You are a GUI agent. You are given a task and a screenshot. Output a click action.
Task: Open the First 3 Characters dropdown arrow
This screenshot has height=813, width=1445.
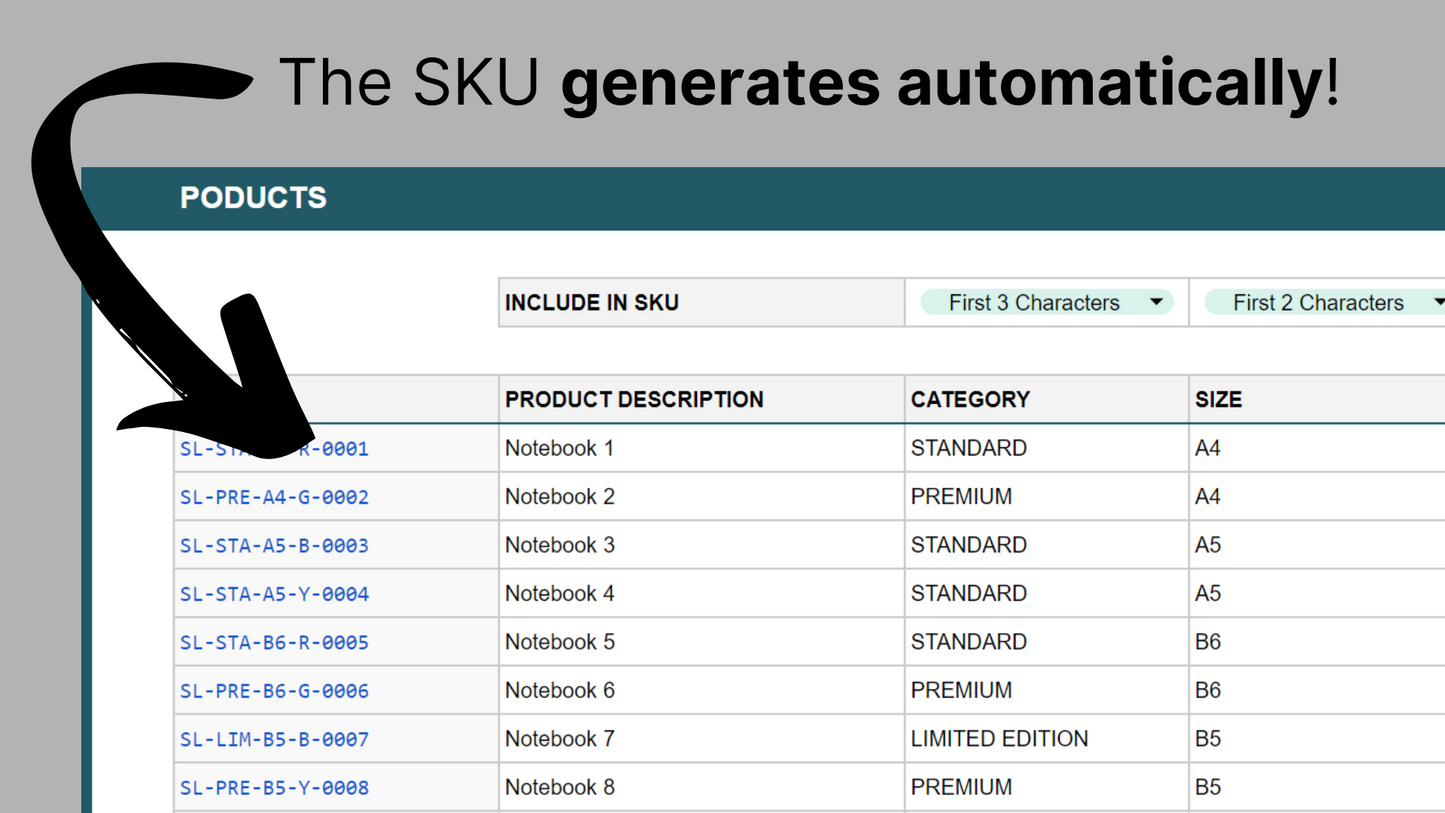(1156, 302)
